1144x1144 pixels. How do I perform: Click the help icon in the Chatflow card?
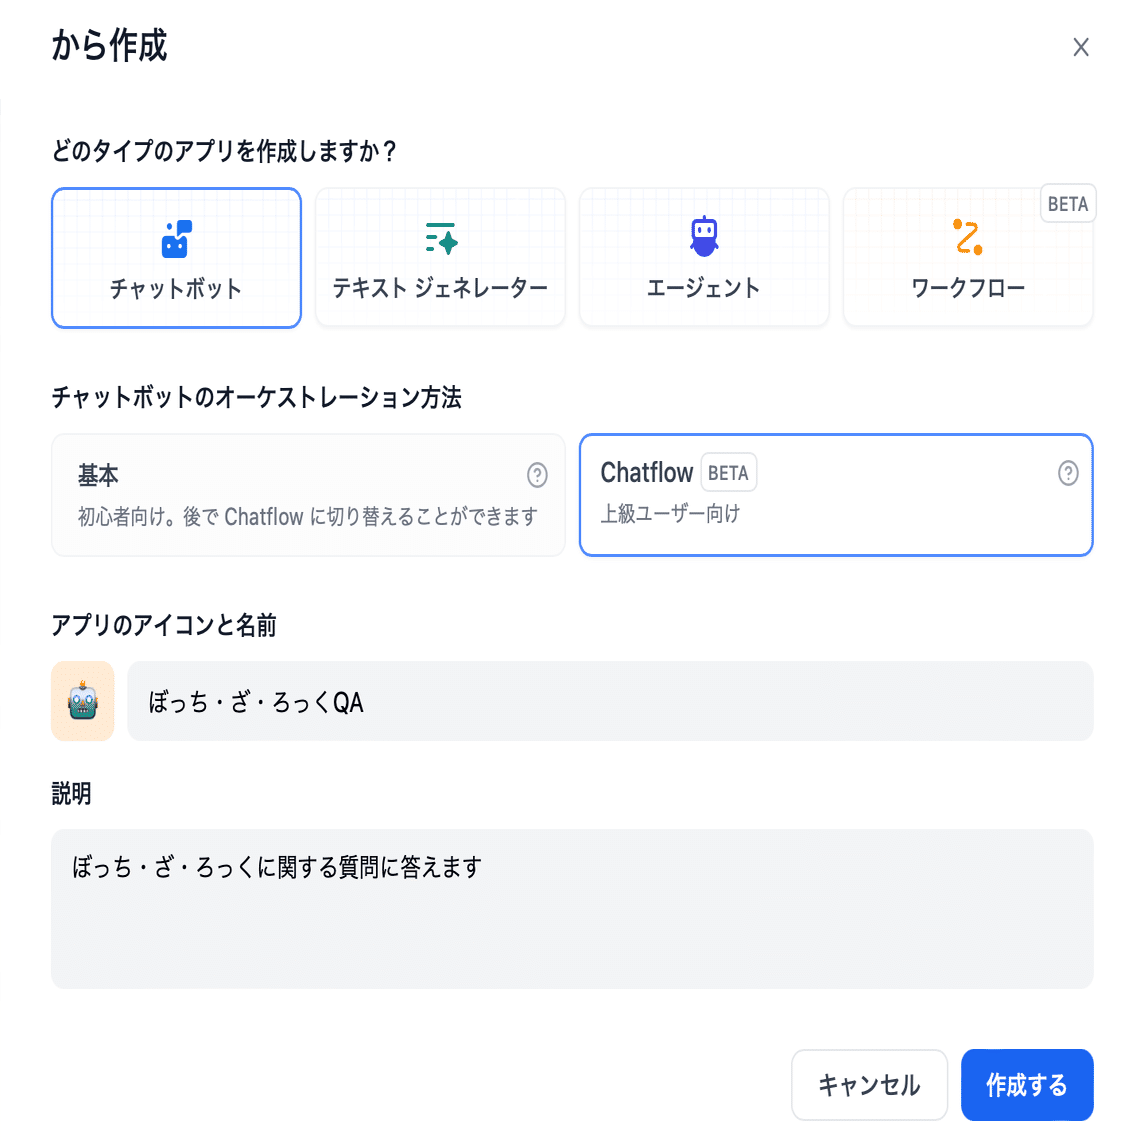(x=1068, y=473)
